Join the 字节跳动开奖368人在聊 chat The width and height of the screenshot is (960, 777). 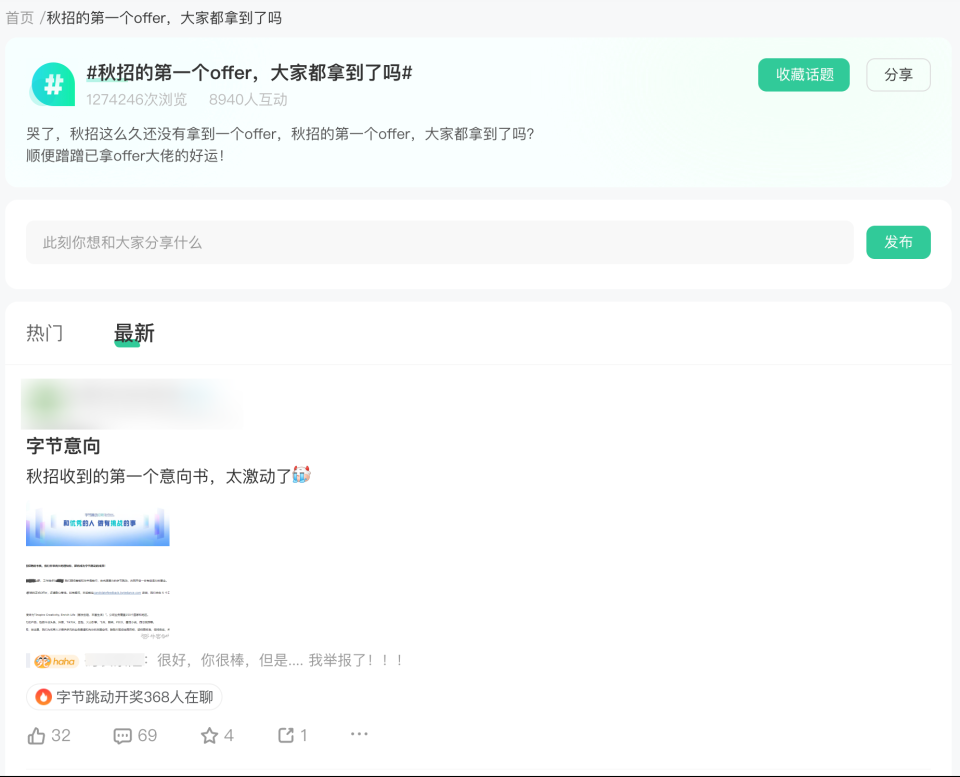[123, 695]
